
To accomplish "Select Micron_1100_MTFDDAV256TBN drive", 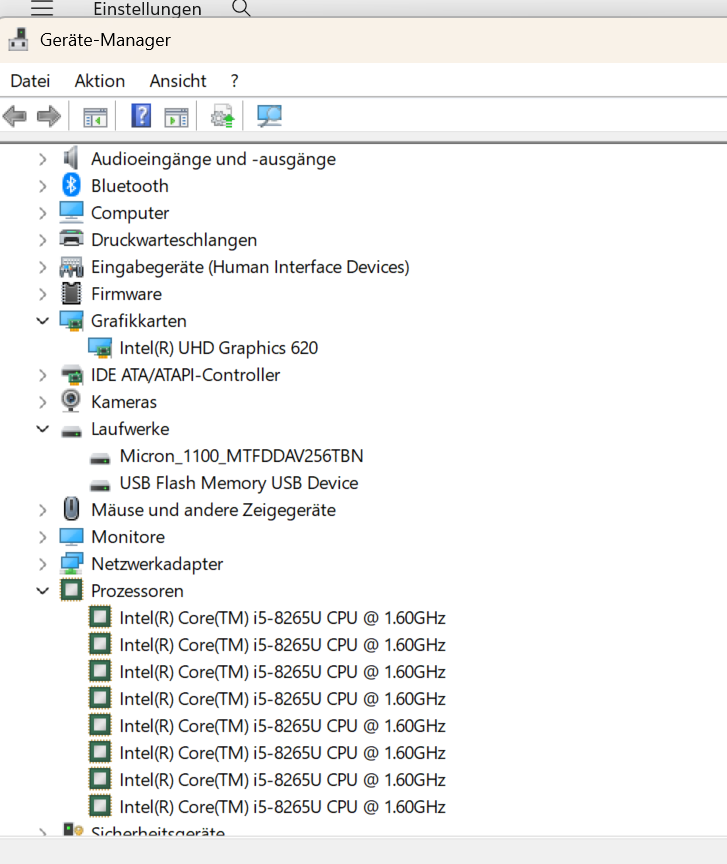I will (x=241, y=456).
